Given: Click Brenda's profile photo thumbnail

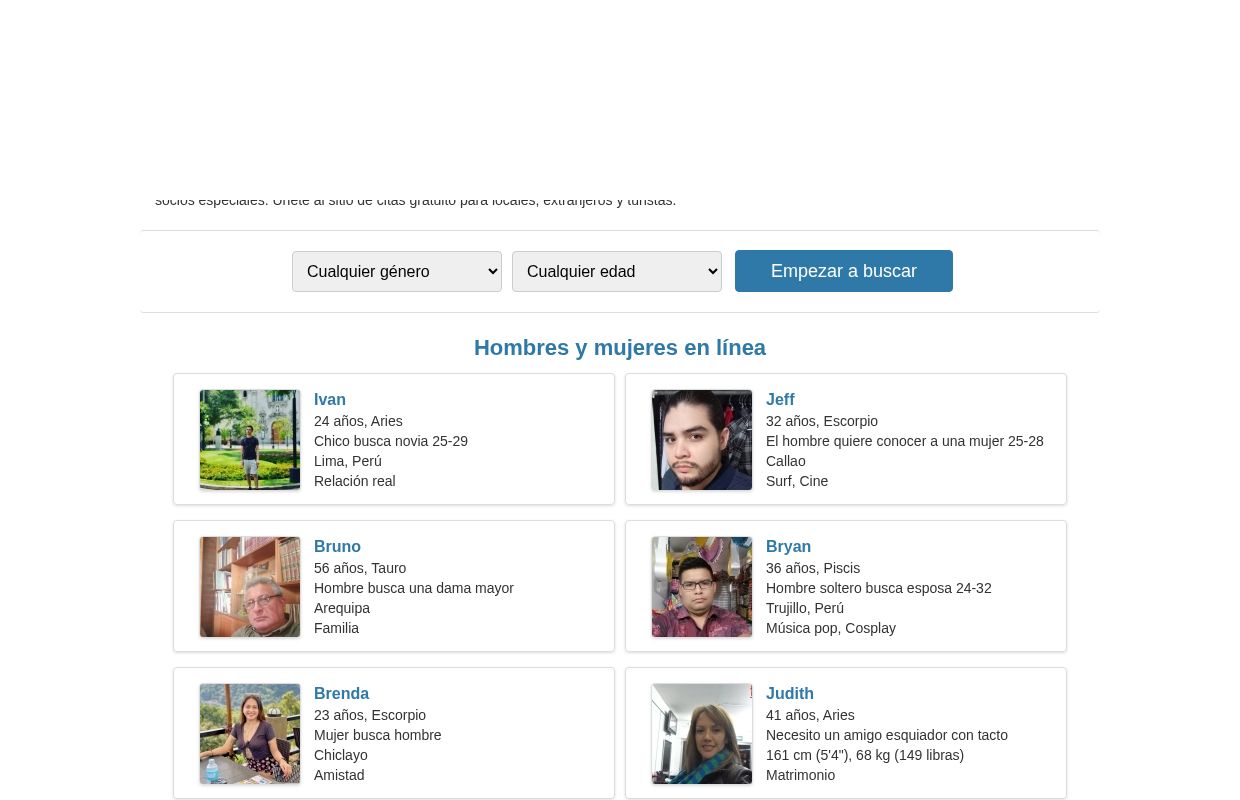Looking at the screenshot, I should (x=250, y=734).
